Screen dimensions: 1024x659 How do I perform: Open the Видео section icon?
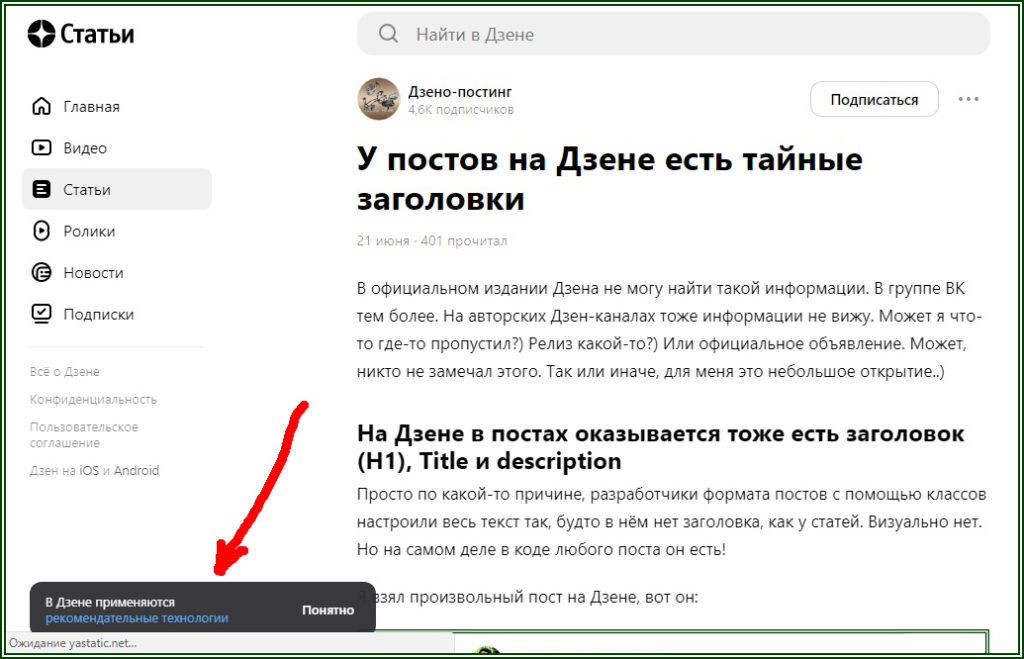(41, 147)
